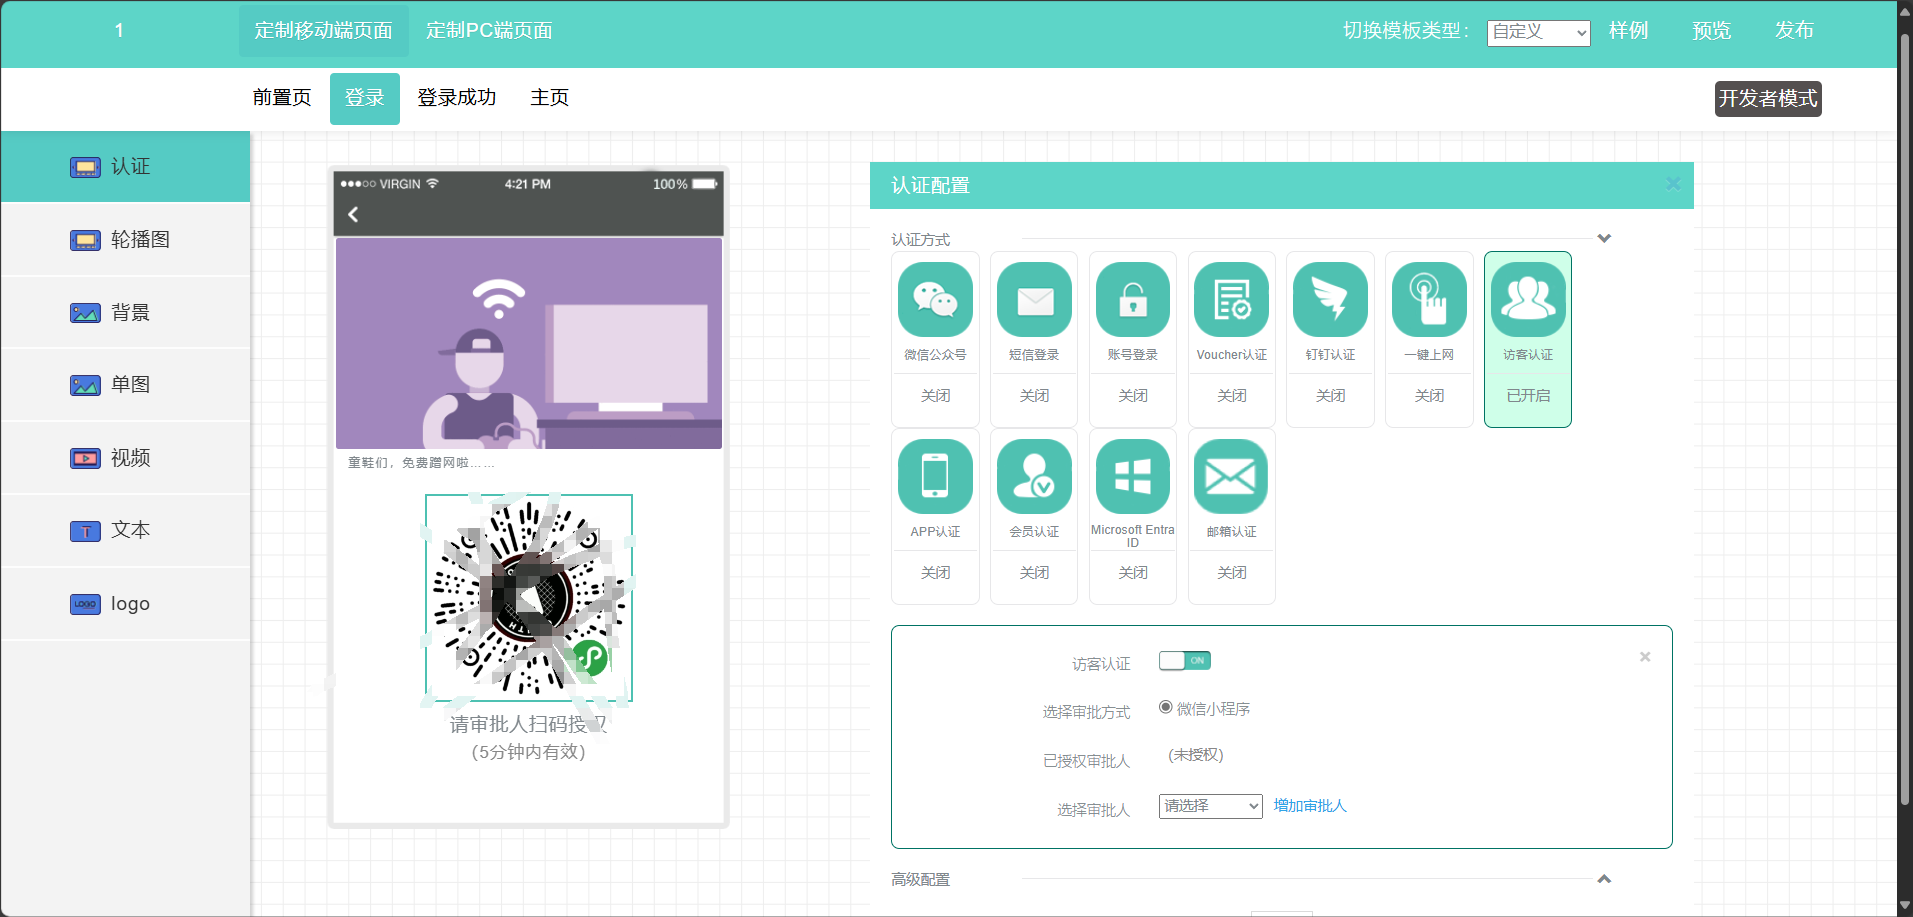
Task: Select the email auth (邮箱认证) icon
Action: click(1232, 476)
